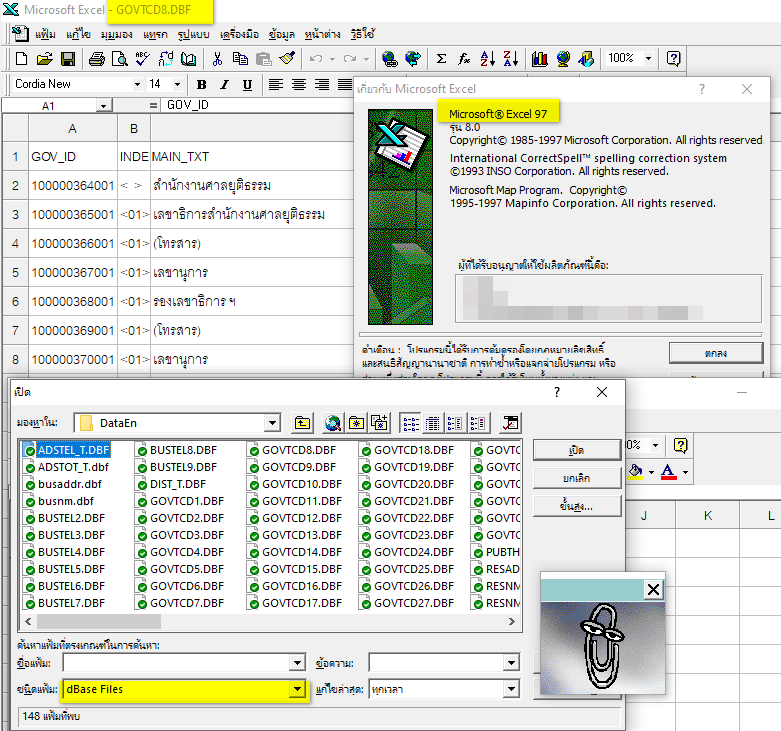781x731 pixels.
Task: Click the Save diskette icon
Action: click(68, 59)
